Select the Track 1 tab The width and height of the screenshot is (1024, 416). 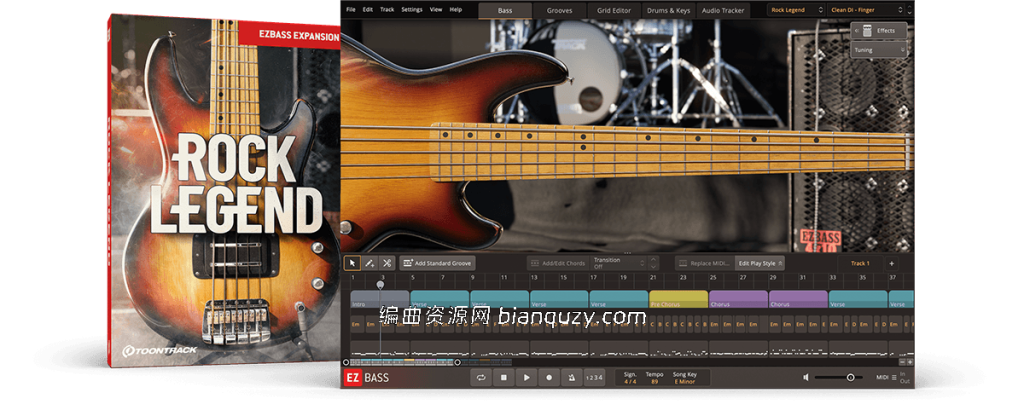(x=860, y=263)
